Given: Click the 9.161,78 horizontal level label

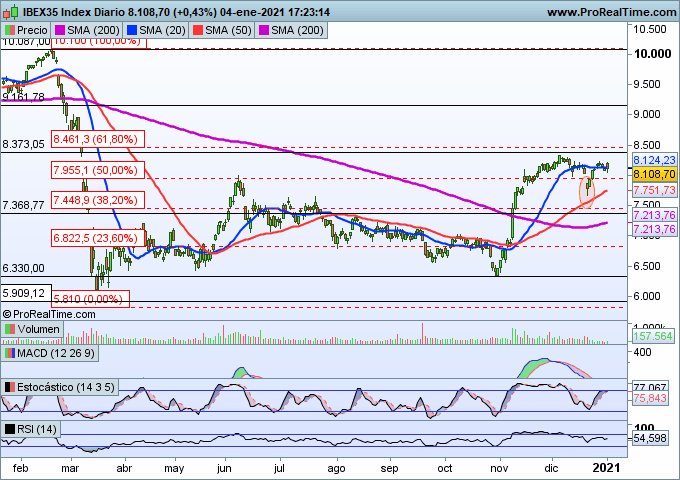Looking at the screenshot, I should tap(24, 97).
